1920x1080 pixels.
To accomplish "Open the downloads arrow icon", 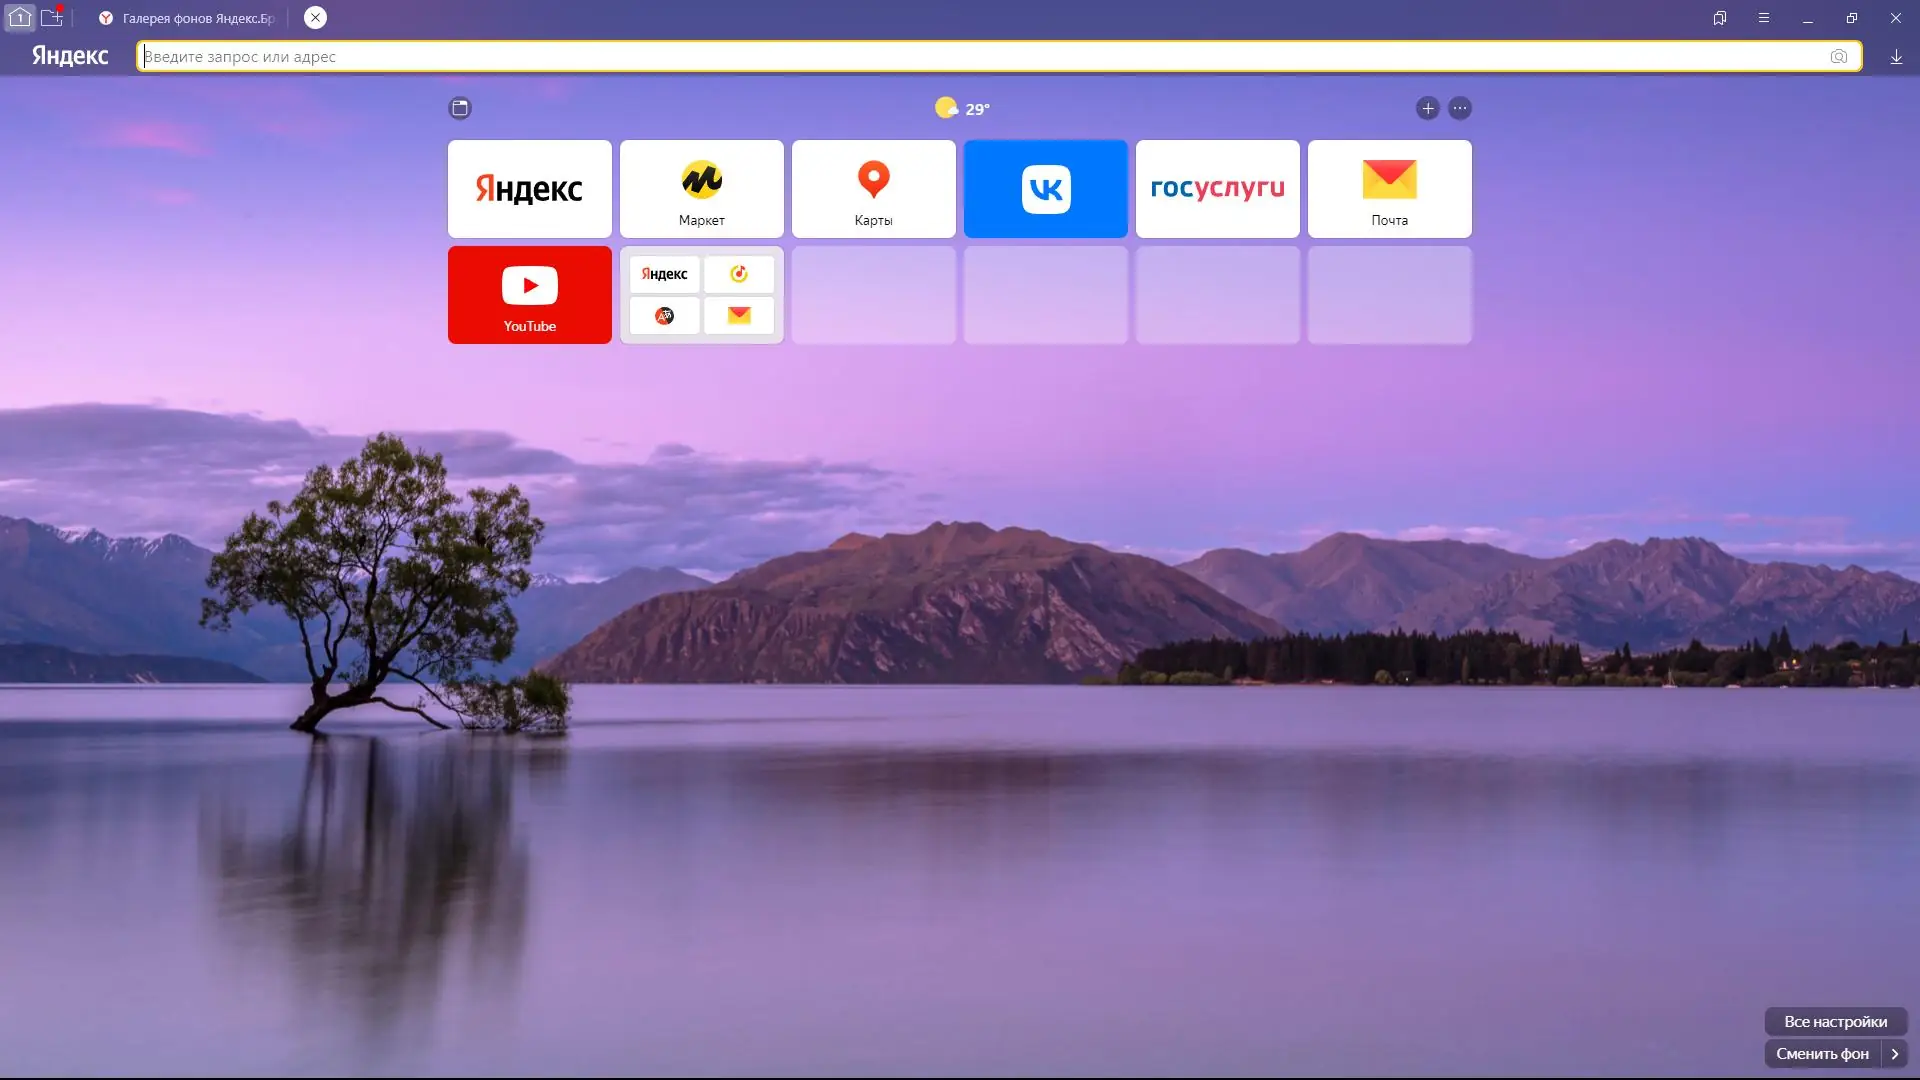I will [1896, 57].
